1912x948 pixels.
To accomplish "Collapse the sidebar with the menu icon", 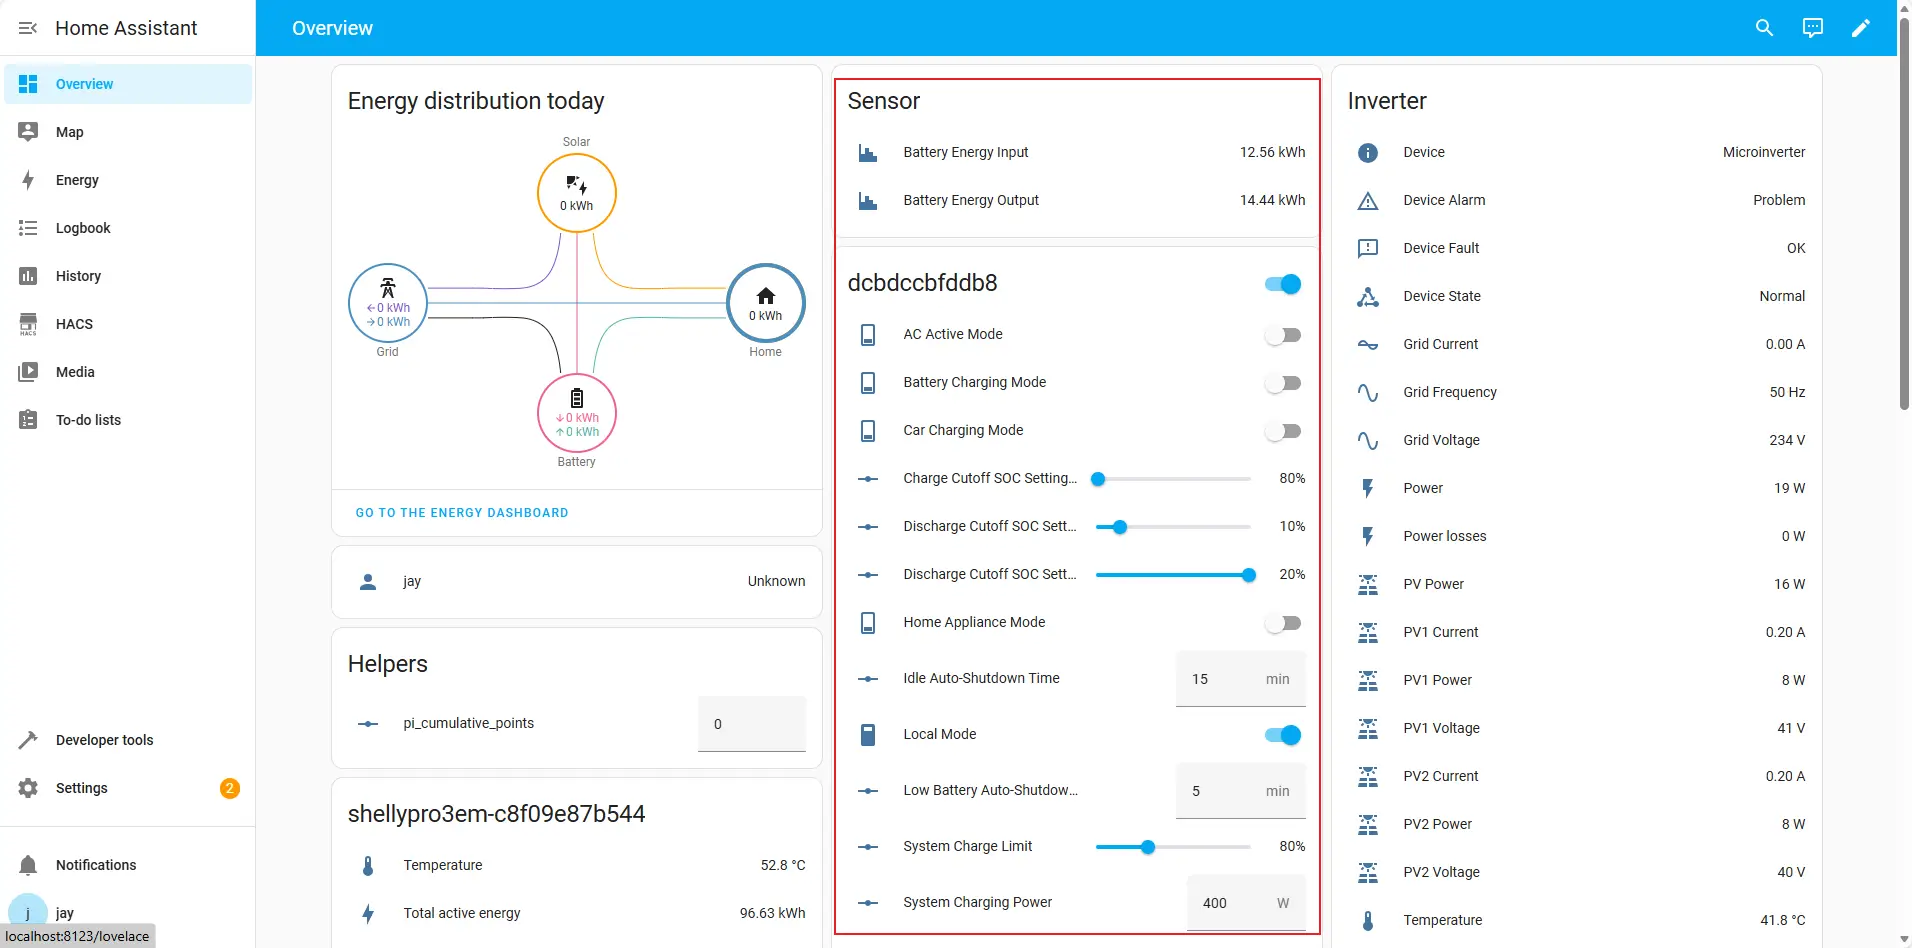I will click(x=28, y=28).
